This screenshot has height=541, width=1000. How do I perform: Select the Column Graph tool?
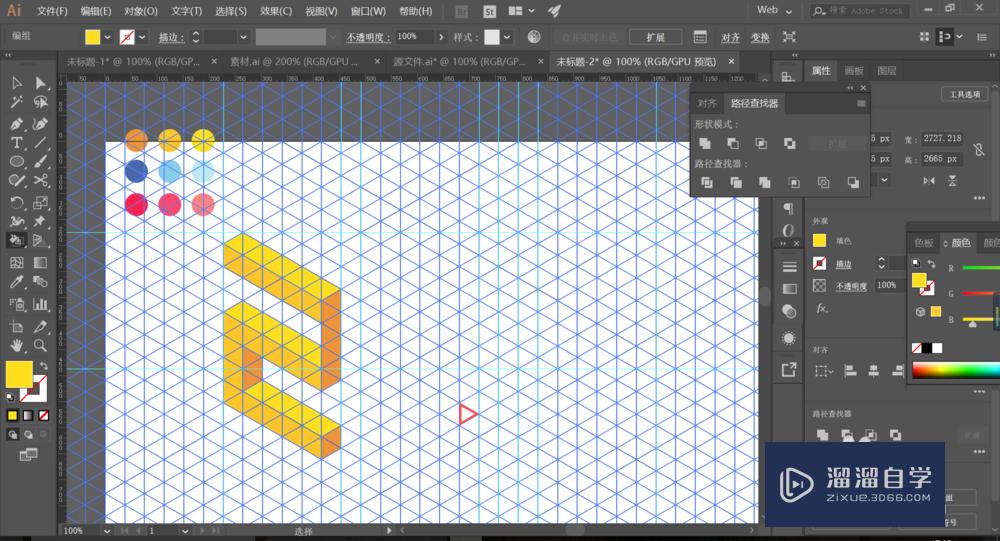click(x=40, y=304)
